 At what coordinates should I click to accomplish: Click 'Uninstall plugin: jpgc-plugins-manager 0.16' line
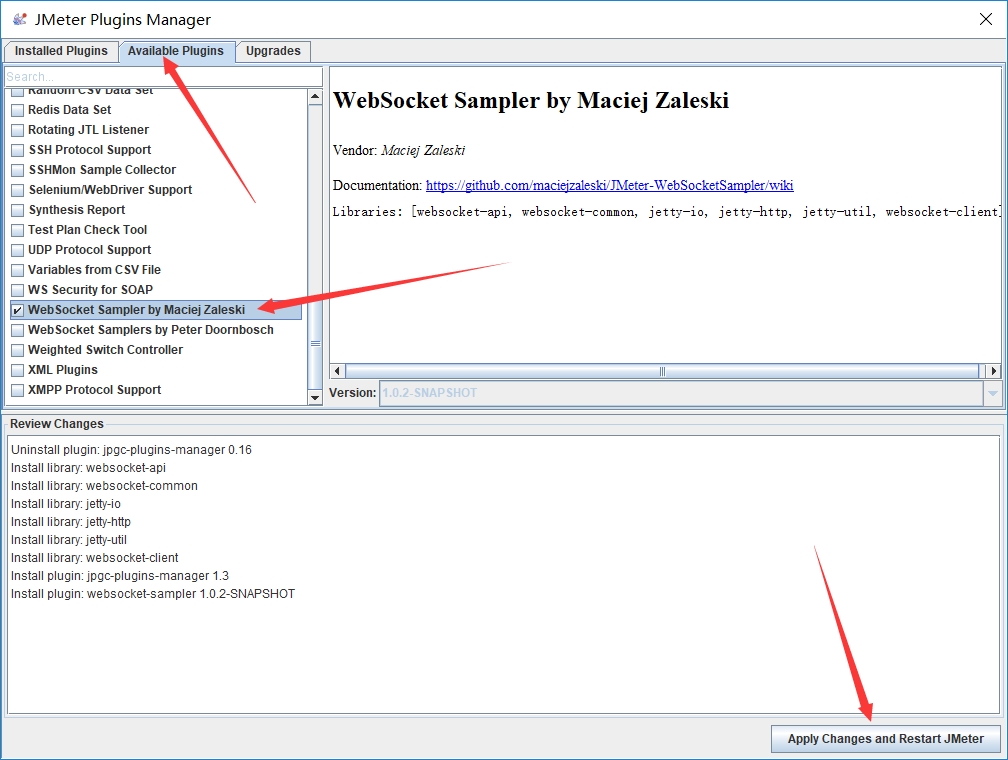coord(131,450)
